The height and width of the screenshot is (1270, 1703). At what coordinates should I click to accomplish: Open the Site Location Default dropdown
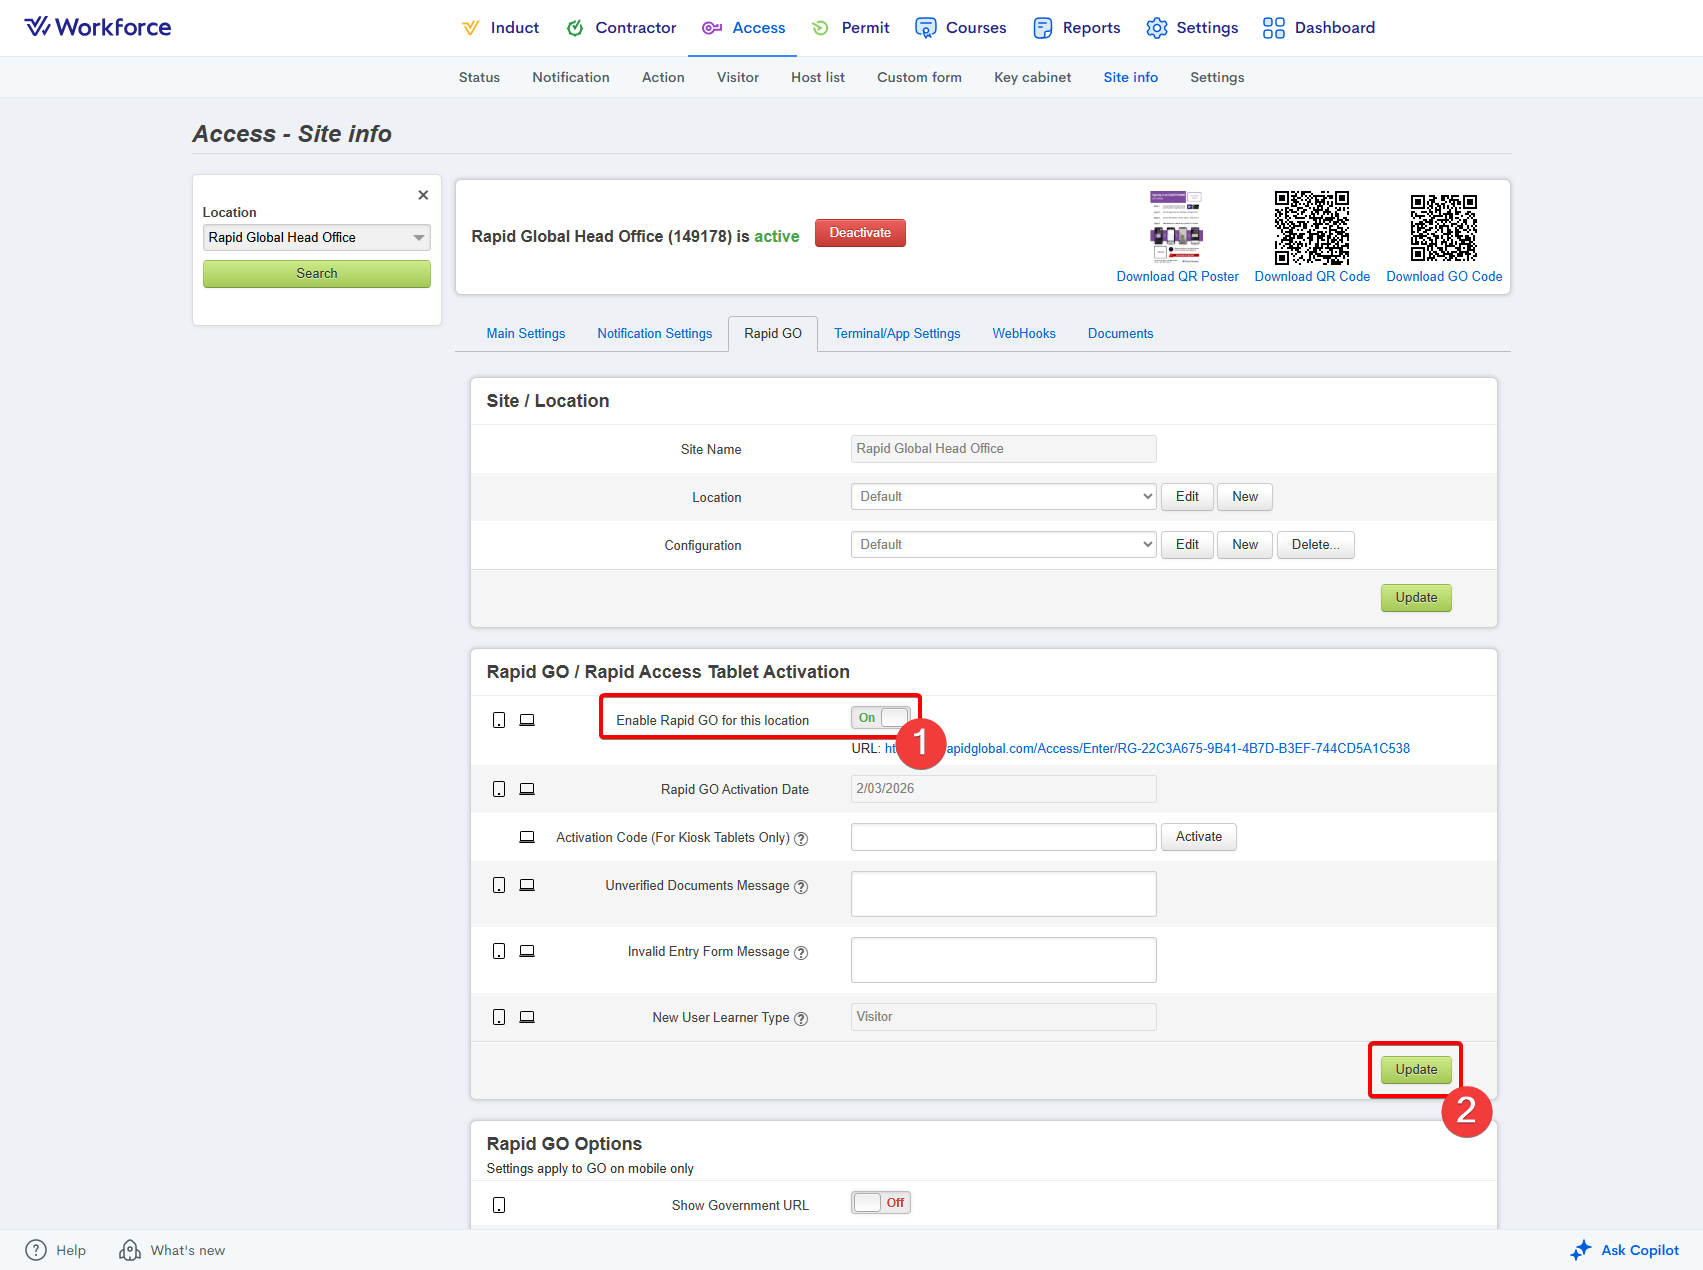(x=1003, y=497)
